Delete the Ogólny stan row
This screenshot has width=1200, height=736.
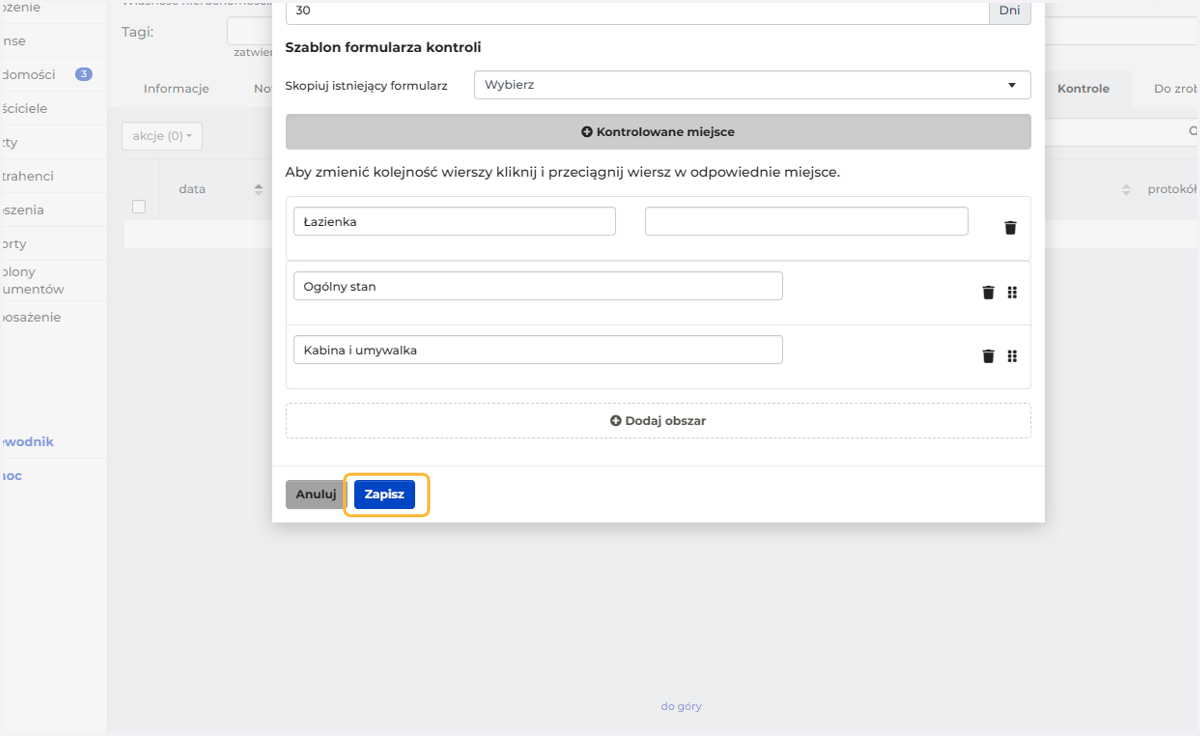tap(988, 292)
